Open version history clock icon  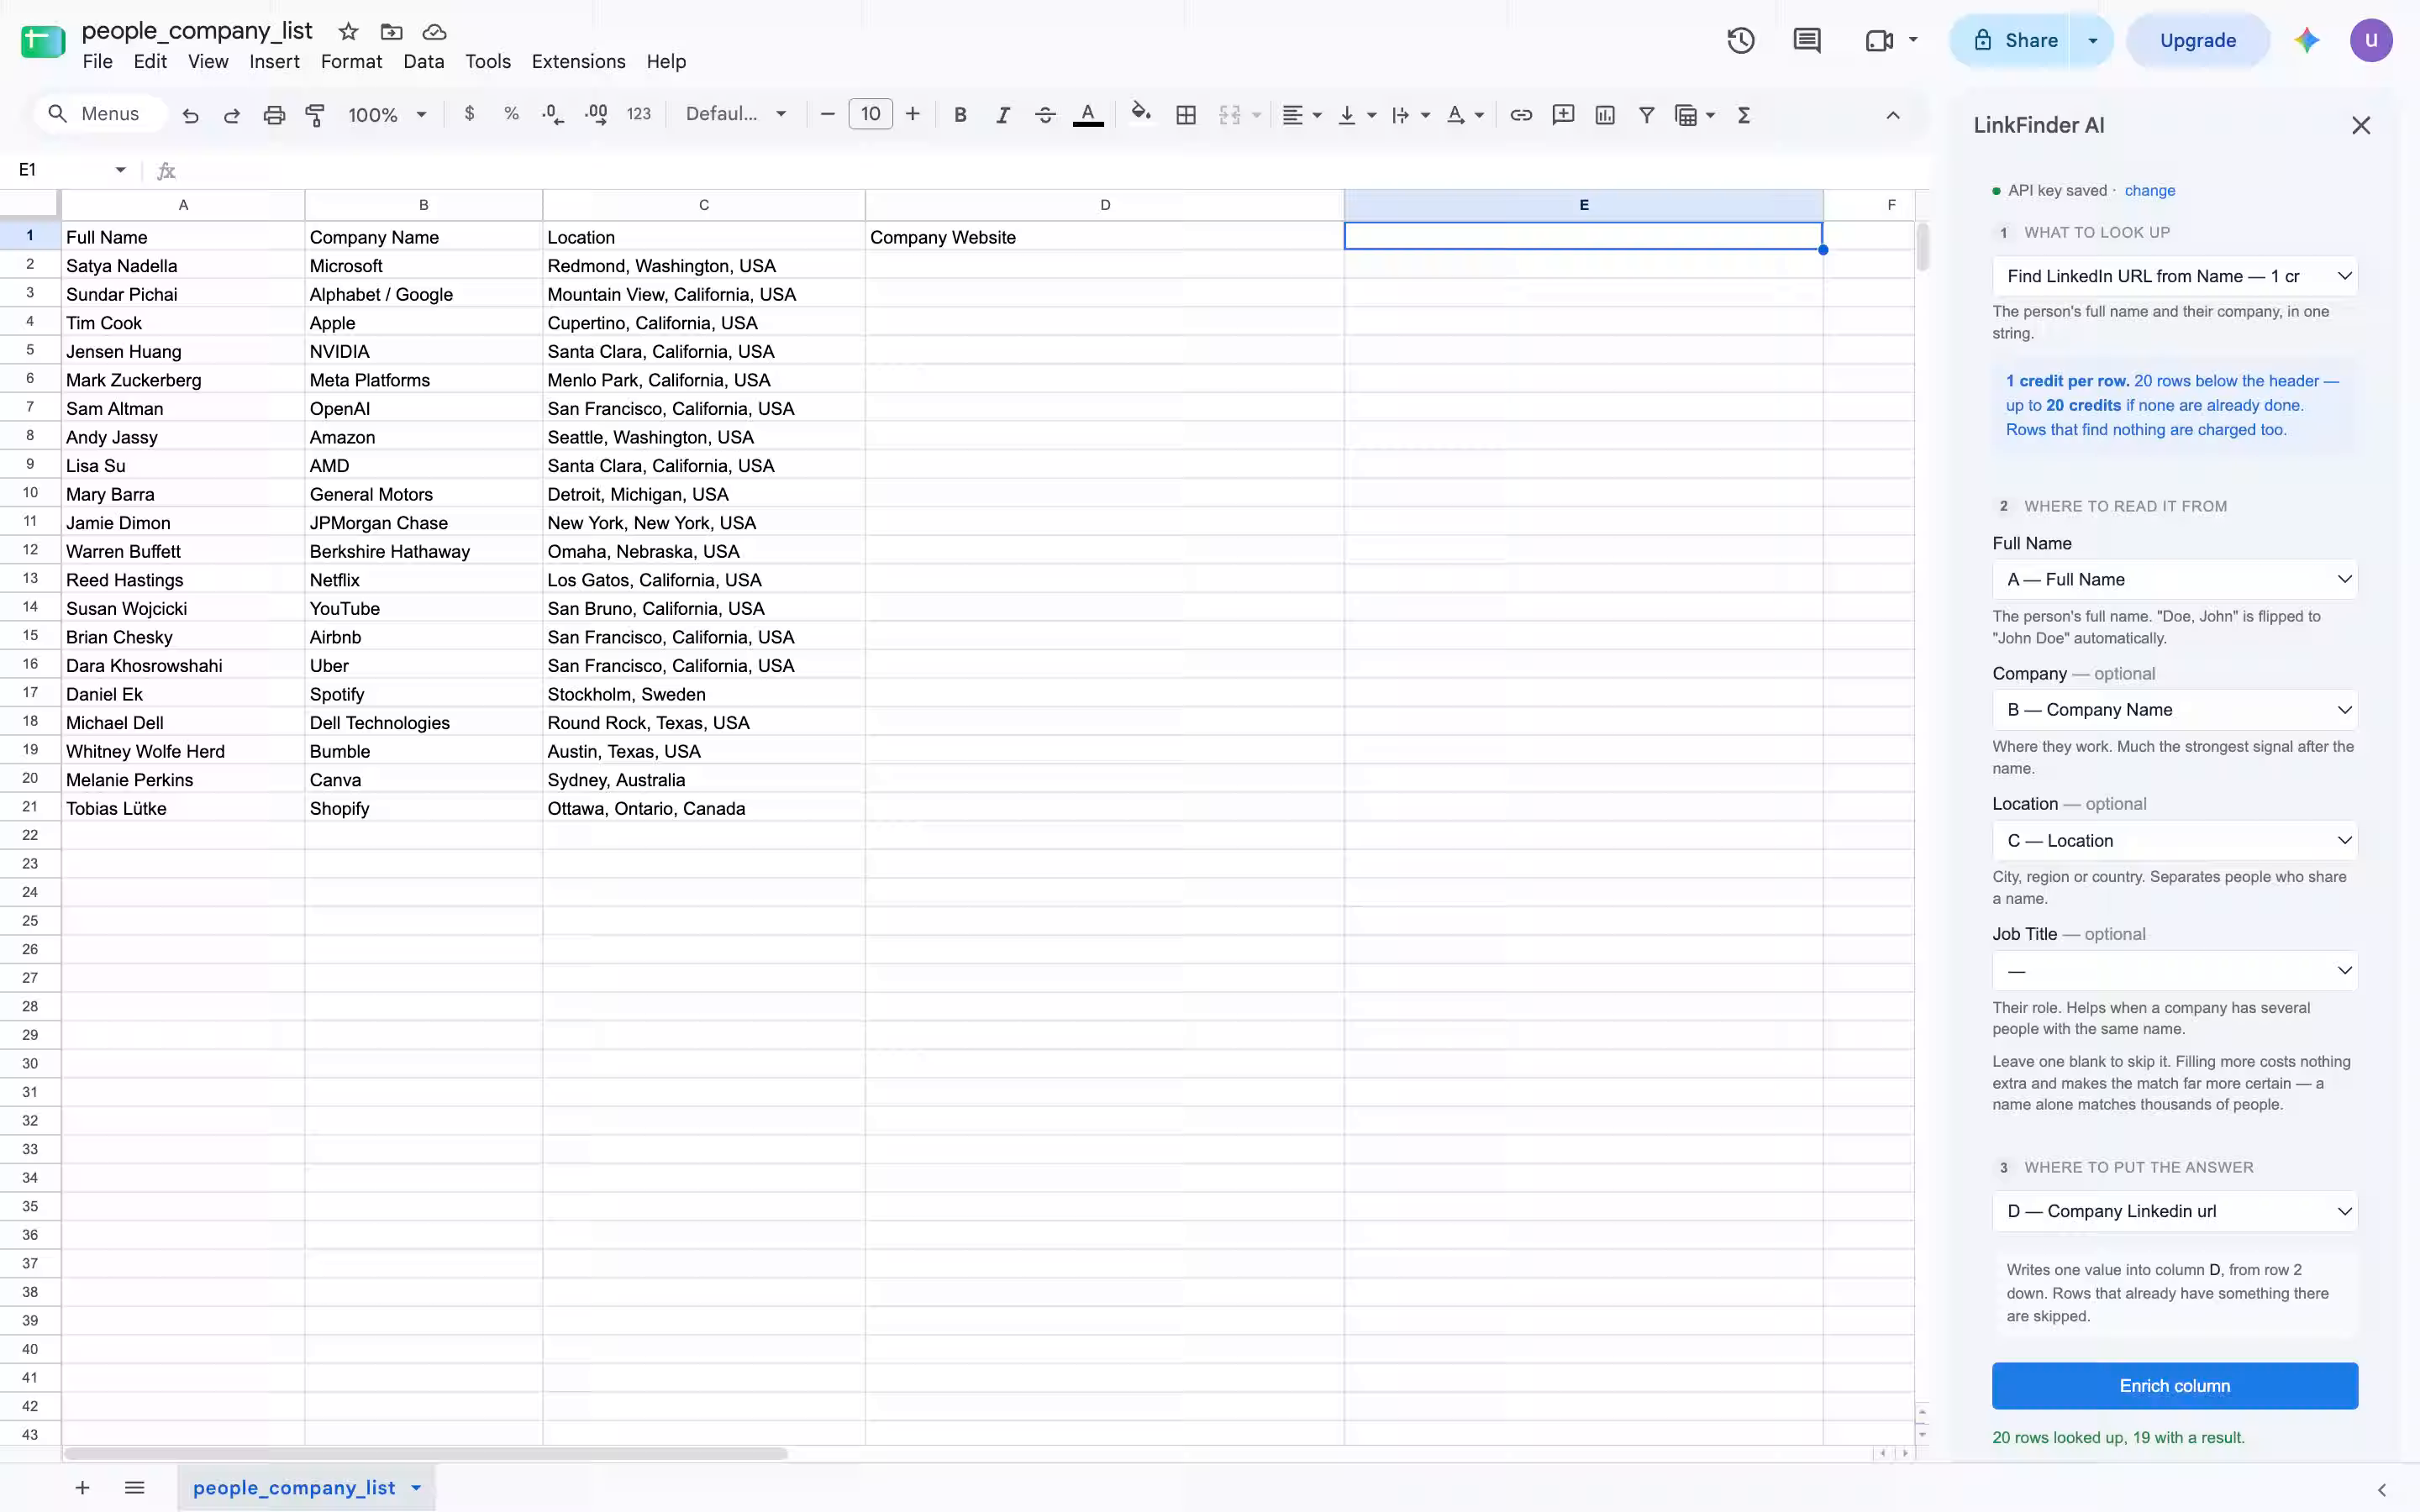(x=1741, y=41)
